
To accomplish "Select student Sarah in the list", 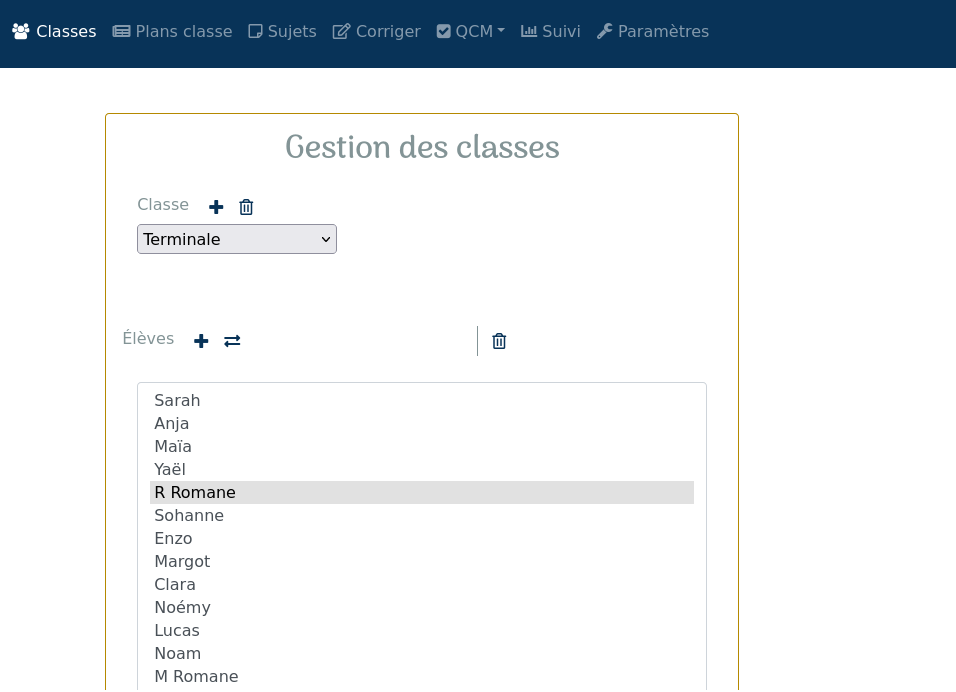I will coord(421,401).
